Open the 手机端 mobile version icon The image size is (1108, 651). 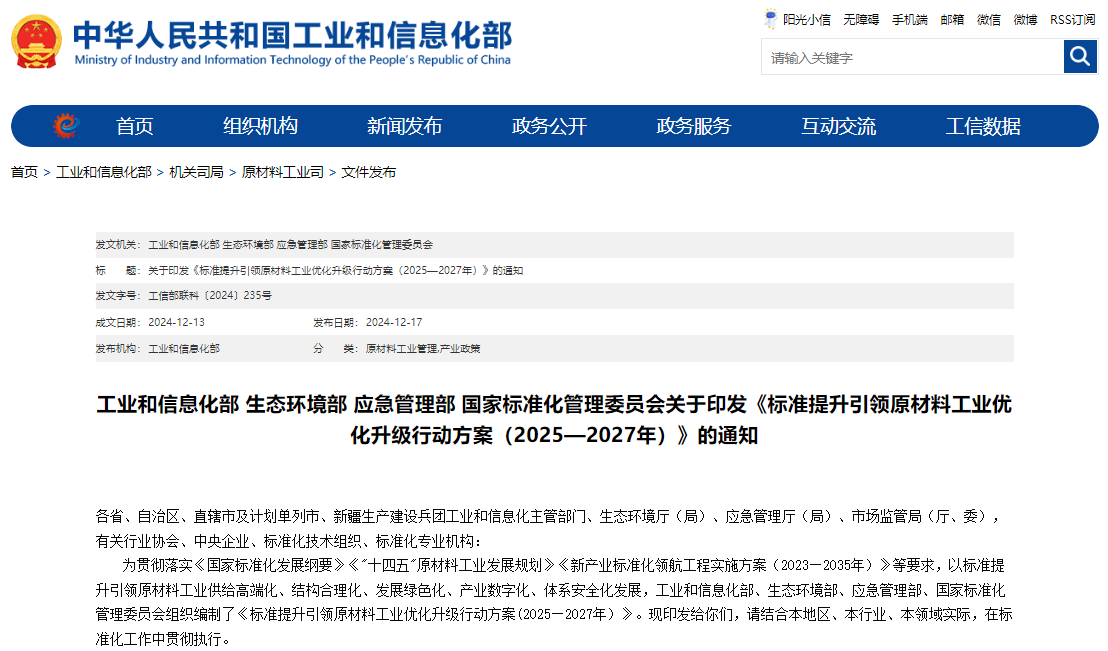tap(910, 19)
